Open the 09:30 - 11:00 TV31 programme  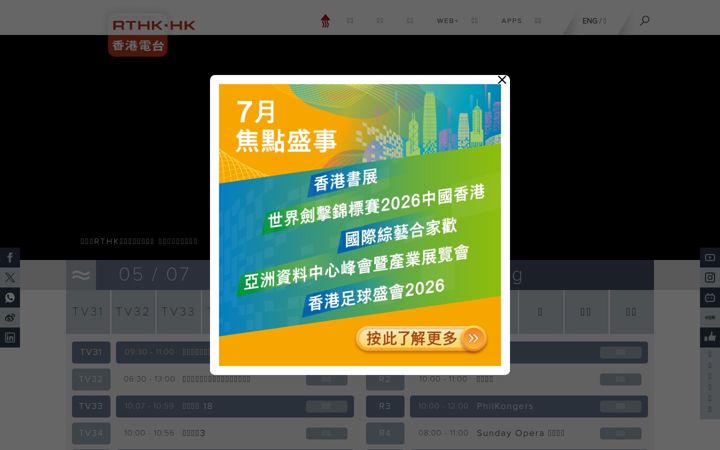(x=163, y=352)
